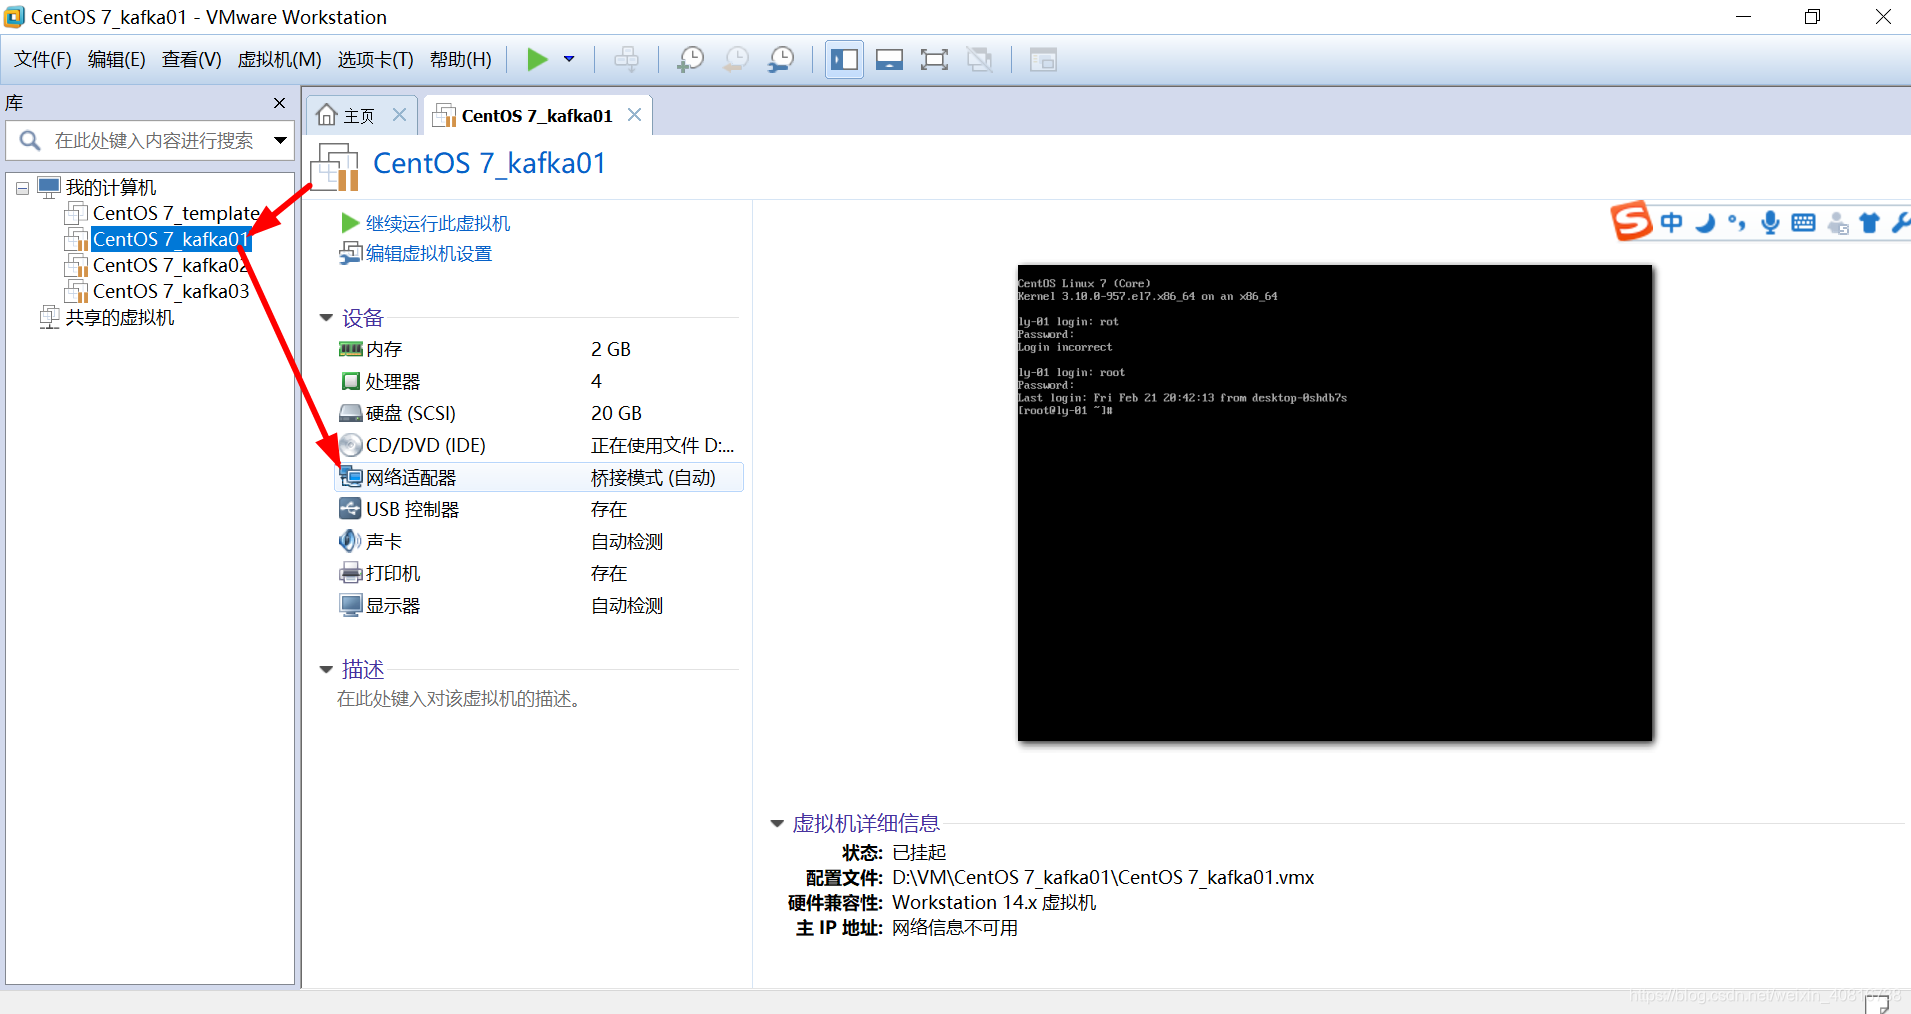Image resolution: width=1911 pixels, height=1014 pixels.
Task: Click the 处理器 processor device icon
Action: pos(350,381)
